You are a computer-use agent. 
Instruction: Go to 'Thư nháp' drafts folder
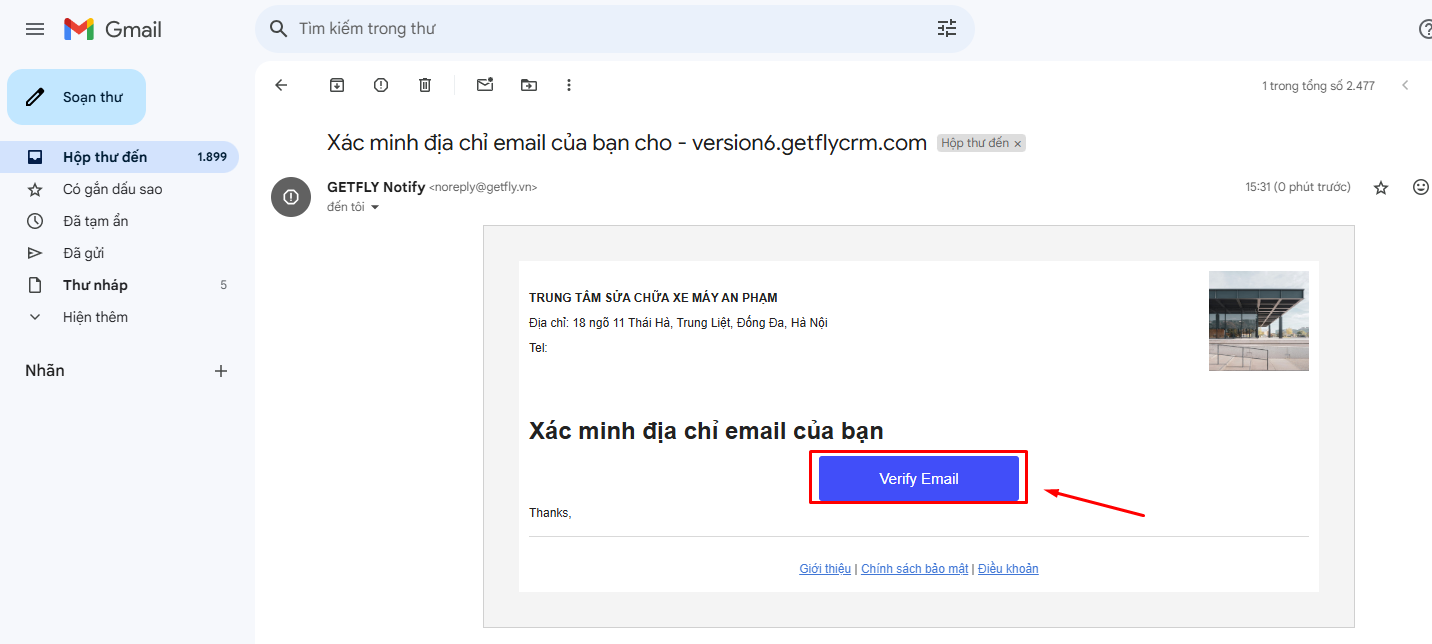[x=95, y=285]
